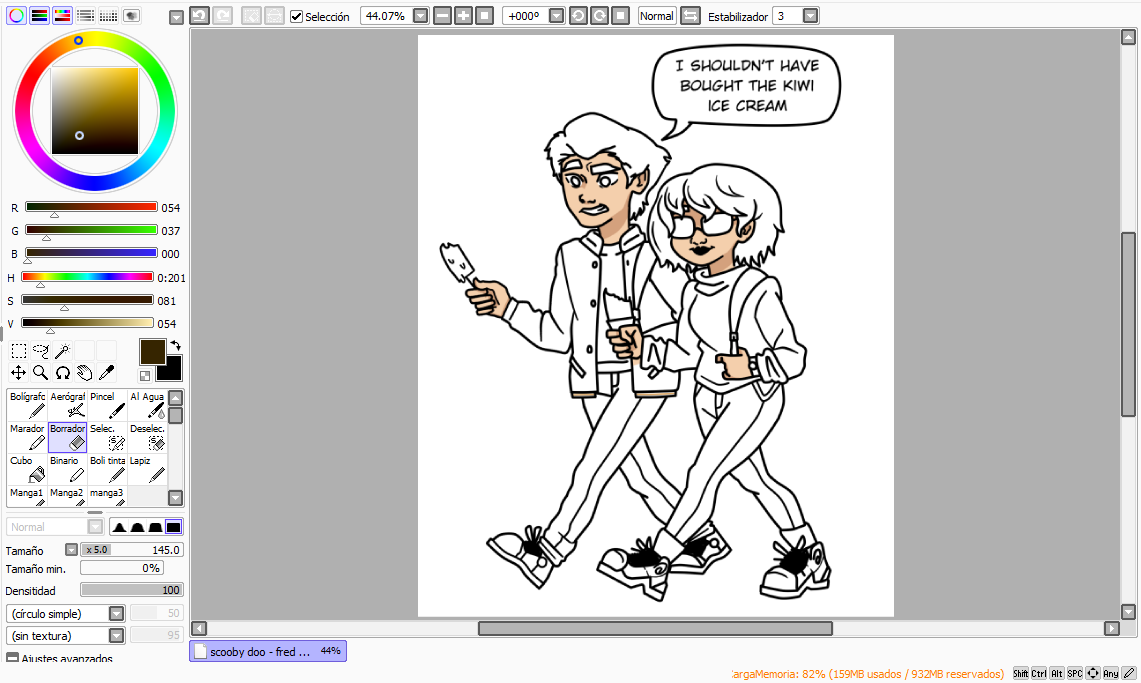Switch to the scooby doo - fred document tab
The height and width of the screenshot is (683, 1141).
pyautogui.click(x=268, y=651)
